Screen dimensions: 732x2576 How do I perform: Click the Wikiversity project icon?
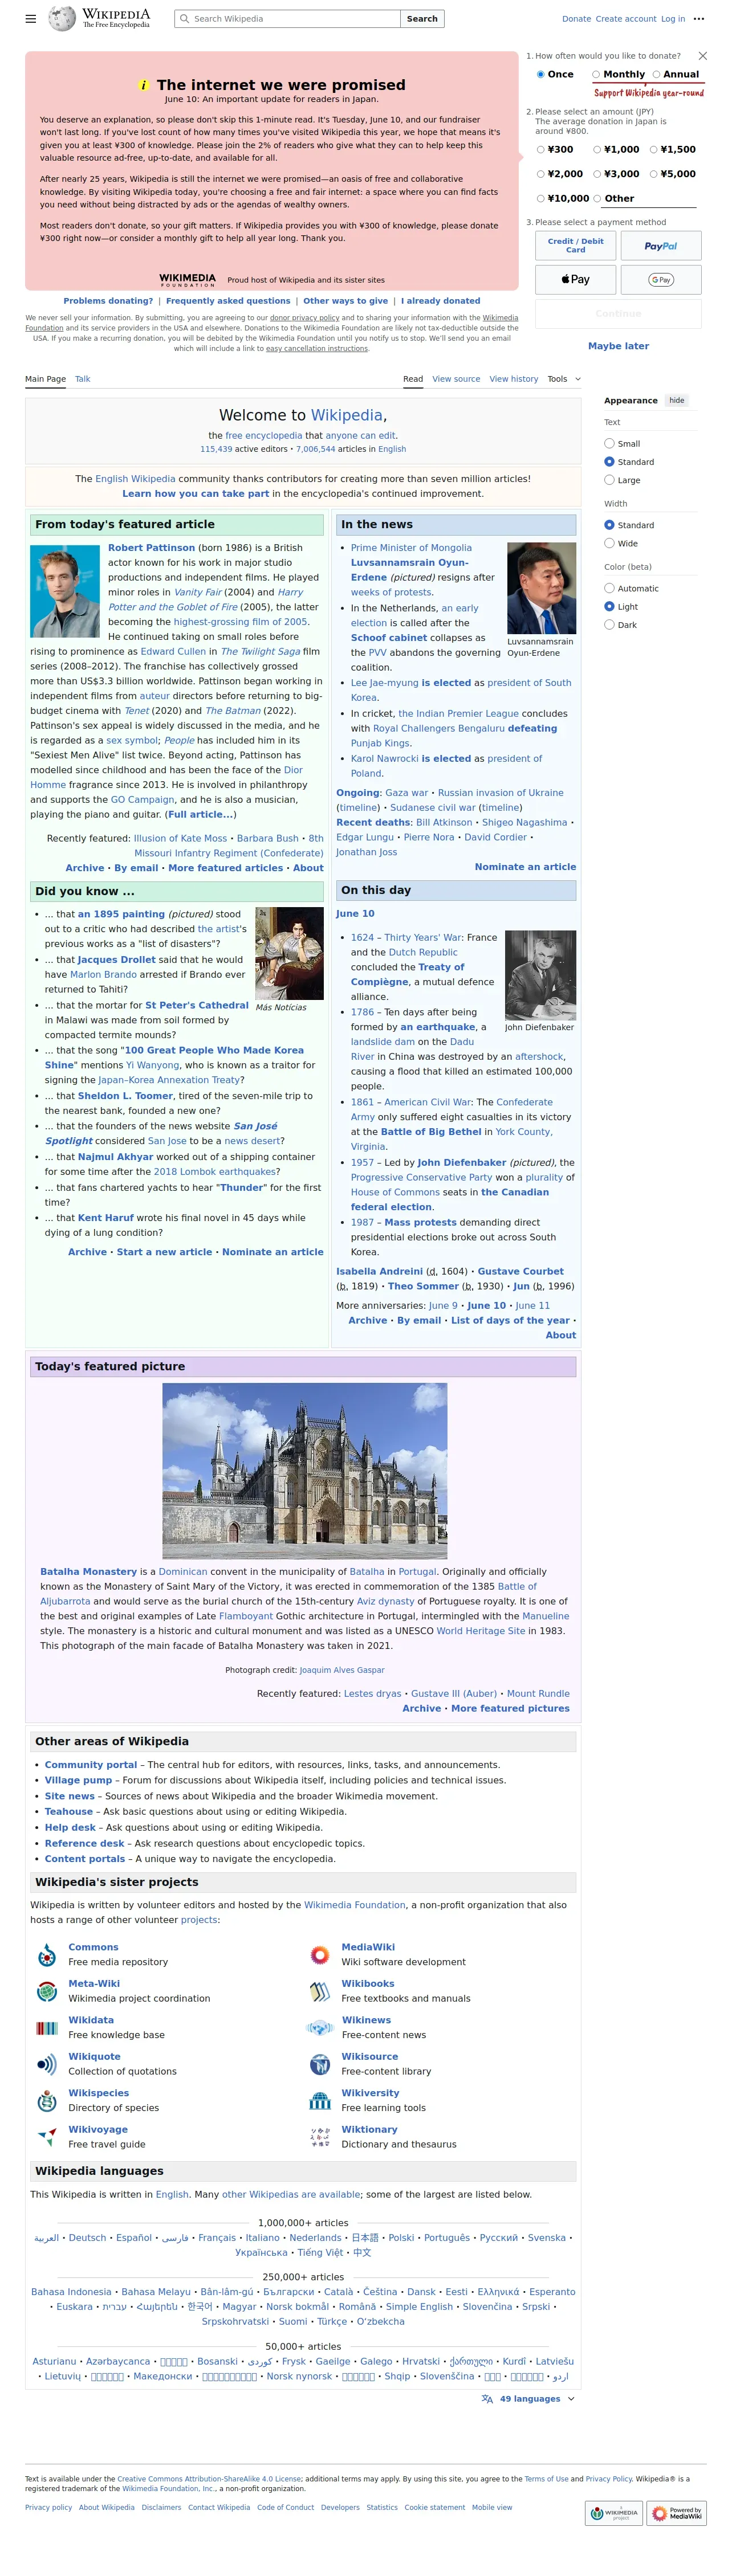click(320, 2100)
